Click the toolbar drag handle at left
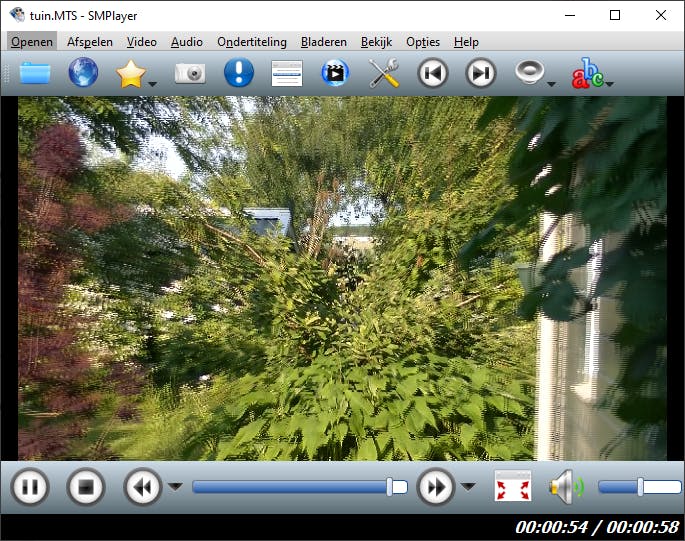The width and height of the screenshot is (685, 541). 6,73
